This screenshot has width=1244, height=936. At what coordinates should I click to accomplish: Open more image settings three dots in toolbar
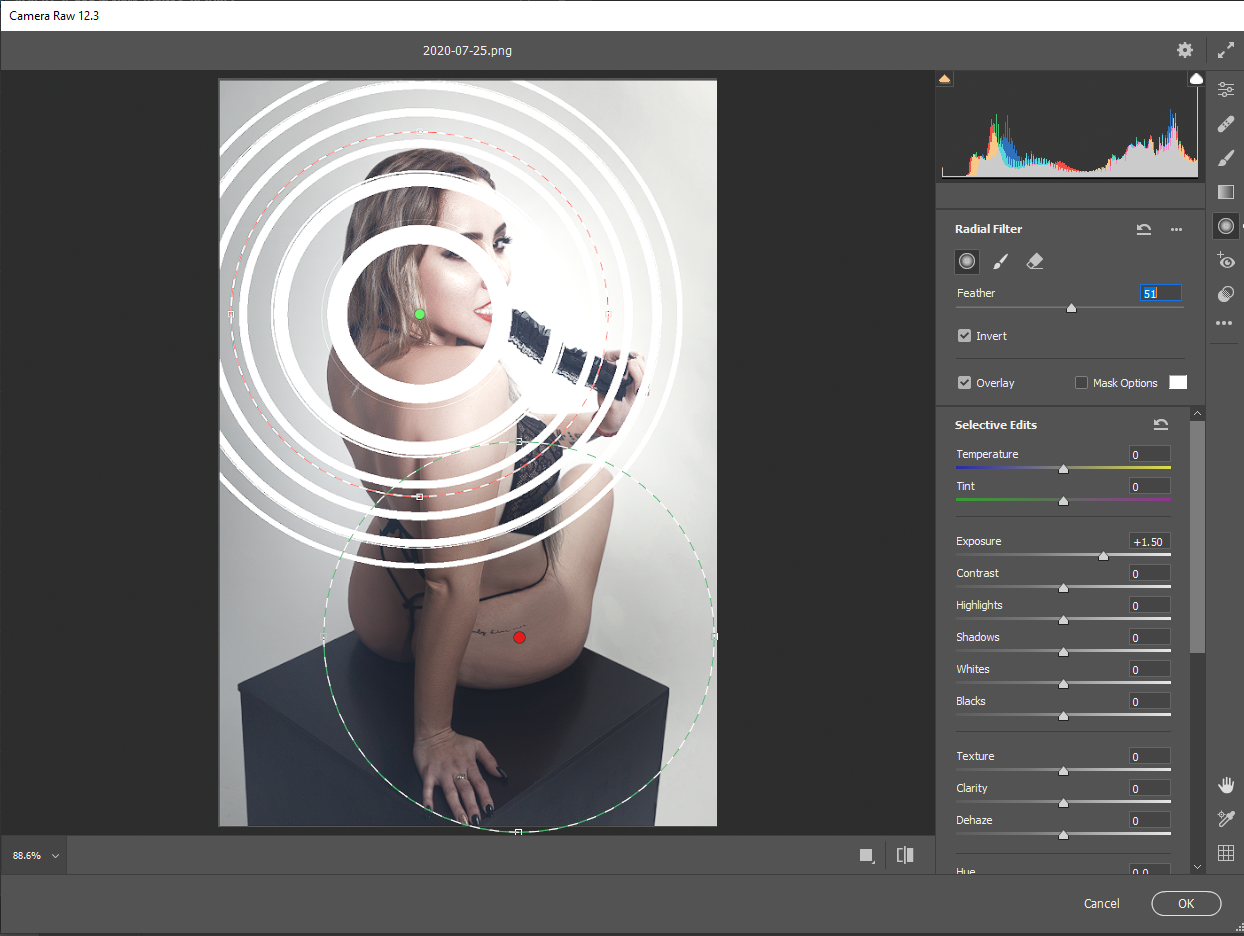(1224, 324)
